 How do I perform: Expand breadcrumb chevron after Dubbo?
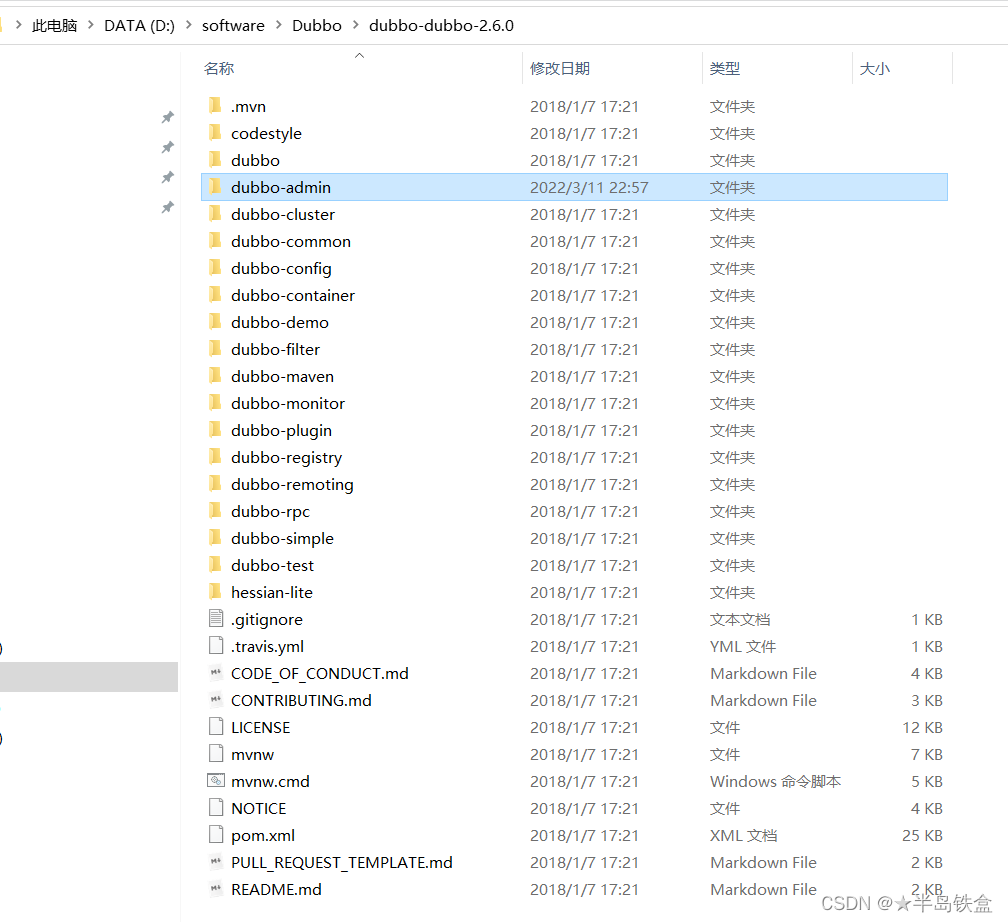356,25
